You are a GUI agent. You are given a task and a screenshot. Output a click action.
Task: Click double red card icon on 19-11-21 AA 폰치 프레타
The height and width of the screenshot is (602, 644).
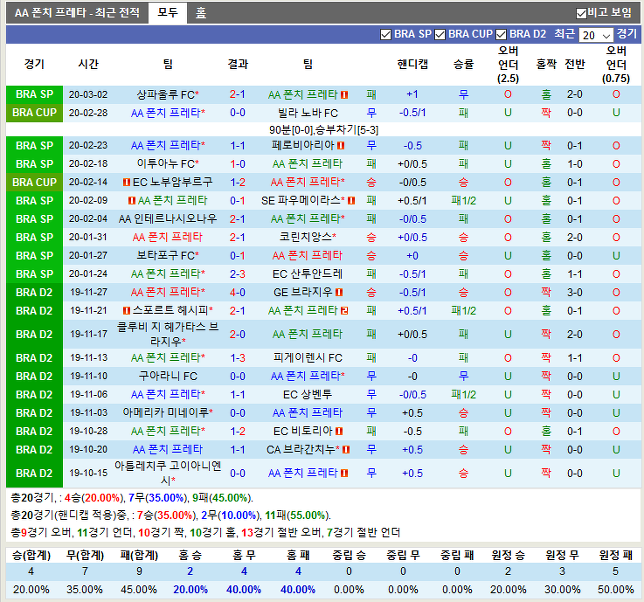click(x=345, y=311)
